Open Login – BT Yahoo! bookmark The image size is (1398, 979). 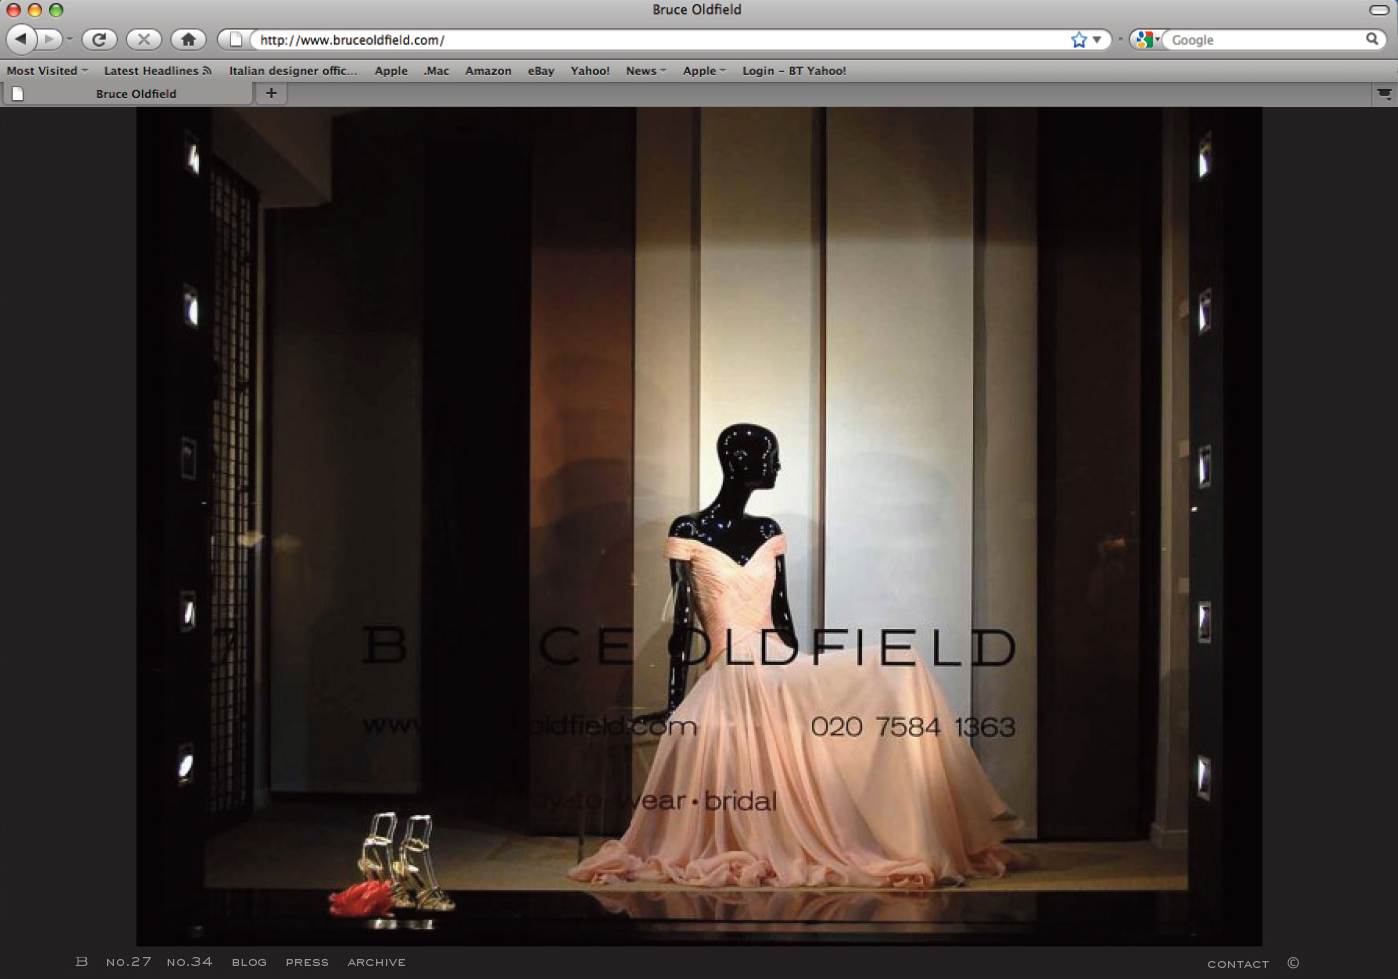[x=794, y=71]
